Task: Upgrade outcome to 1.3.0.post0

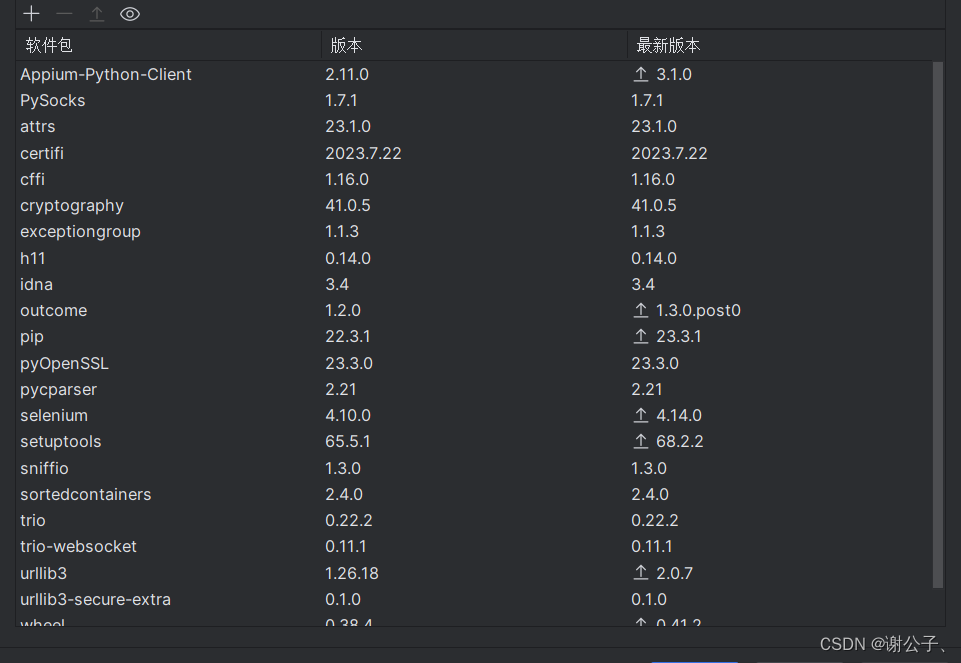Action: pyautogui.click(x=640, y=310)
